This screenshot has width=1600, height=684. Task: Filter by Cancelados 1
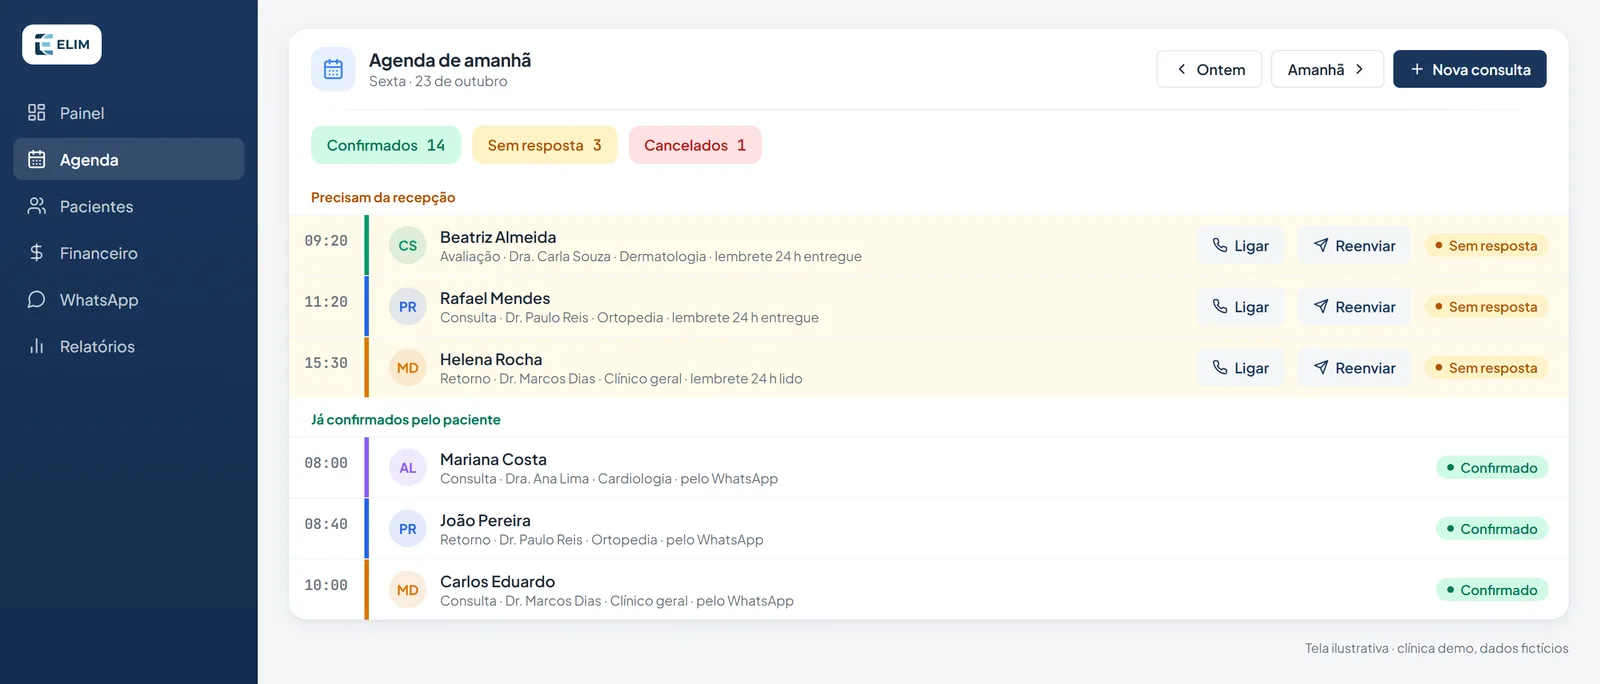coord(695,145)
